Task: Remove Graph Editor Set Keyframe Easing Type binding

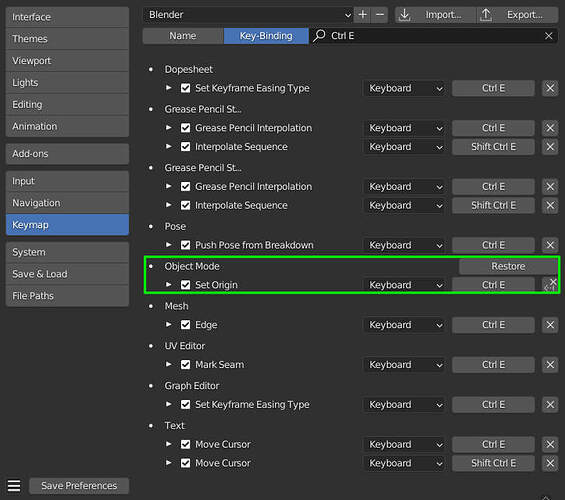Action: coord(550,405)
